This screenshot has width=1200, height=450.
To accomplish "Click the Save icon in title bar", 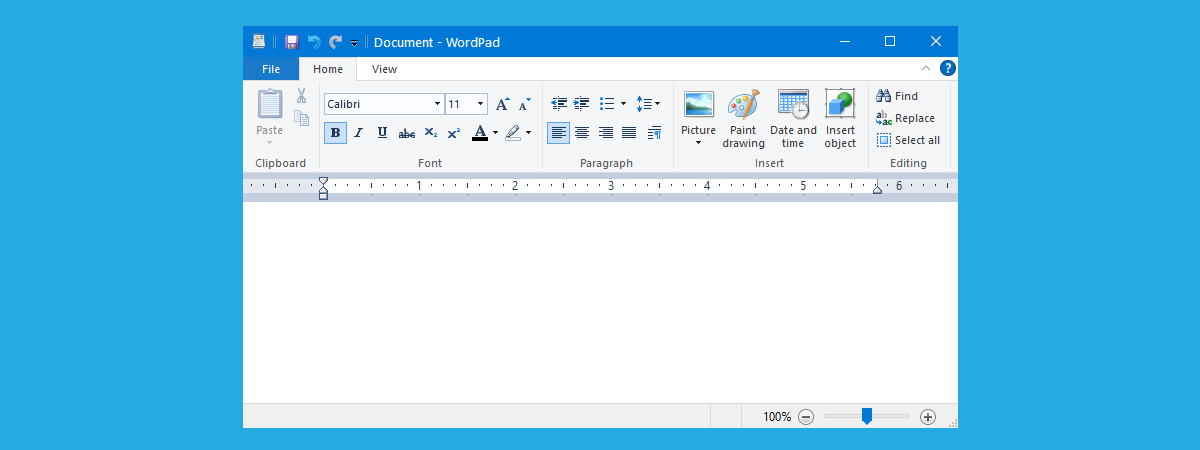I will 292,42.
